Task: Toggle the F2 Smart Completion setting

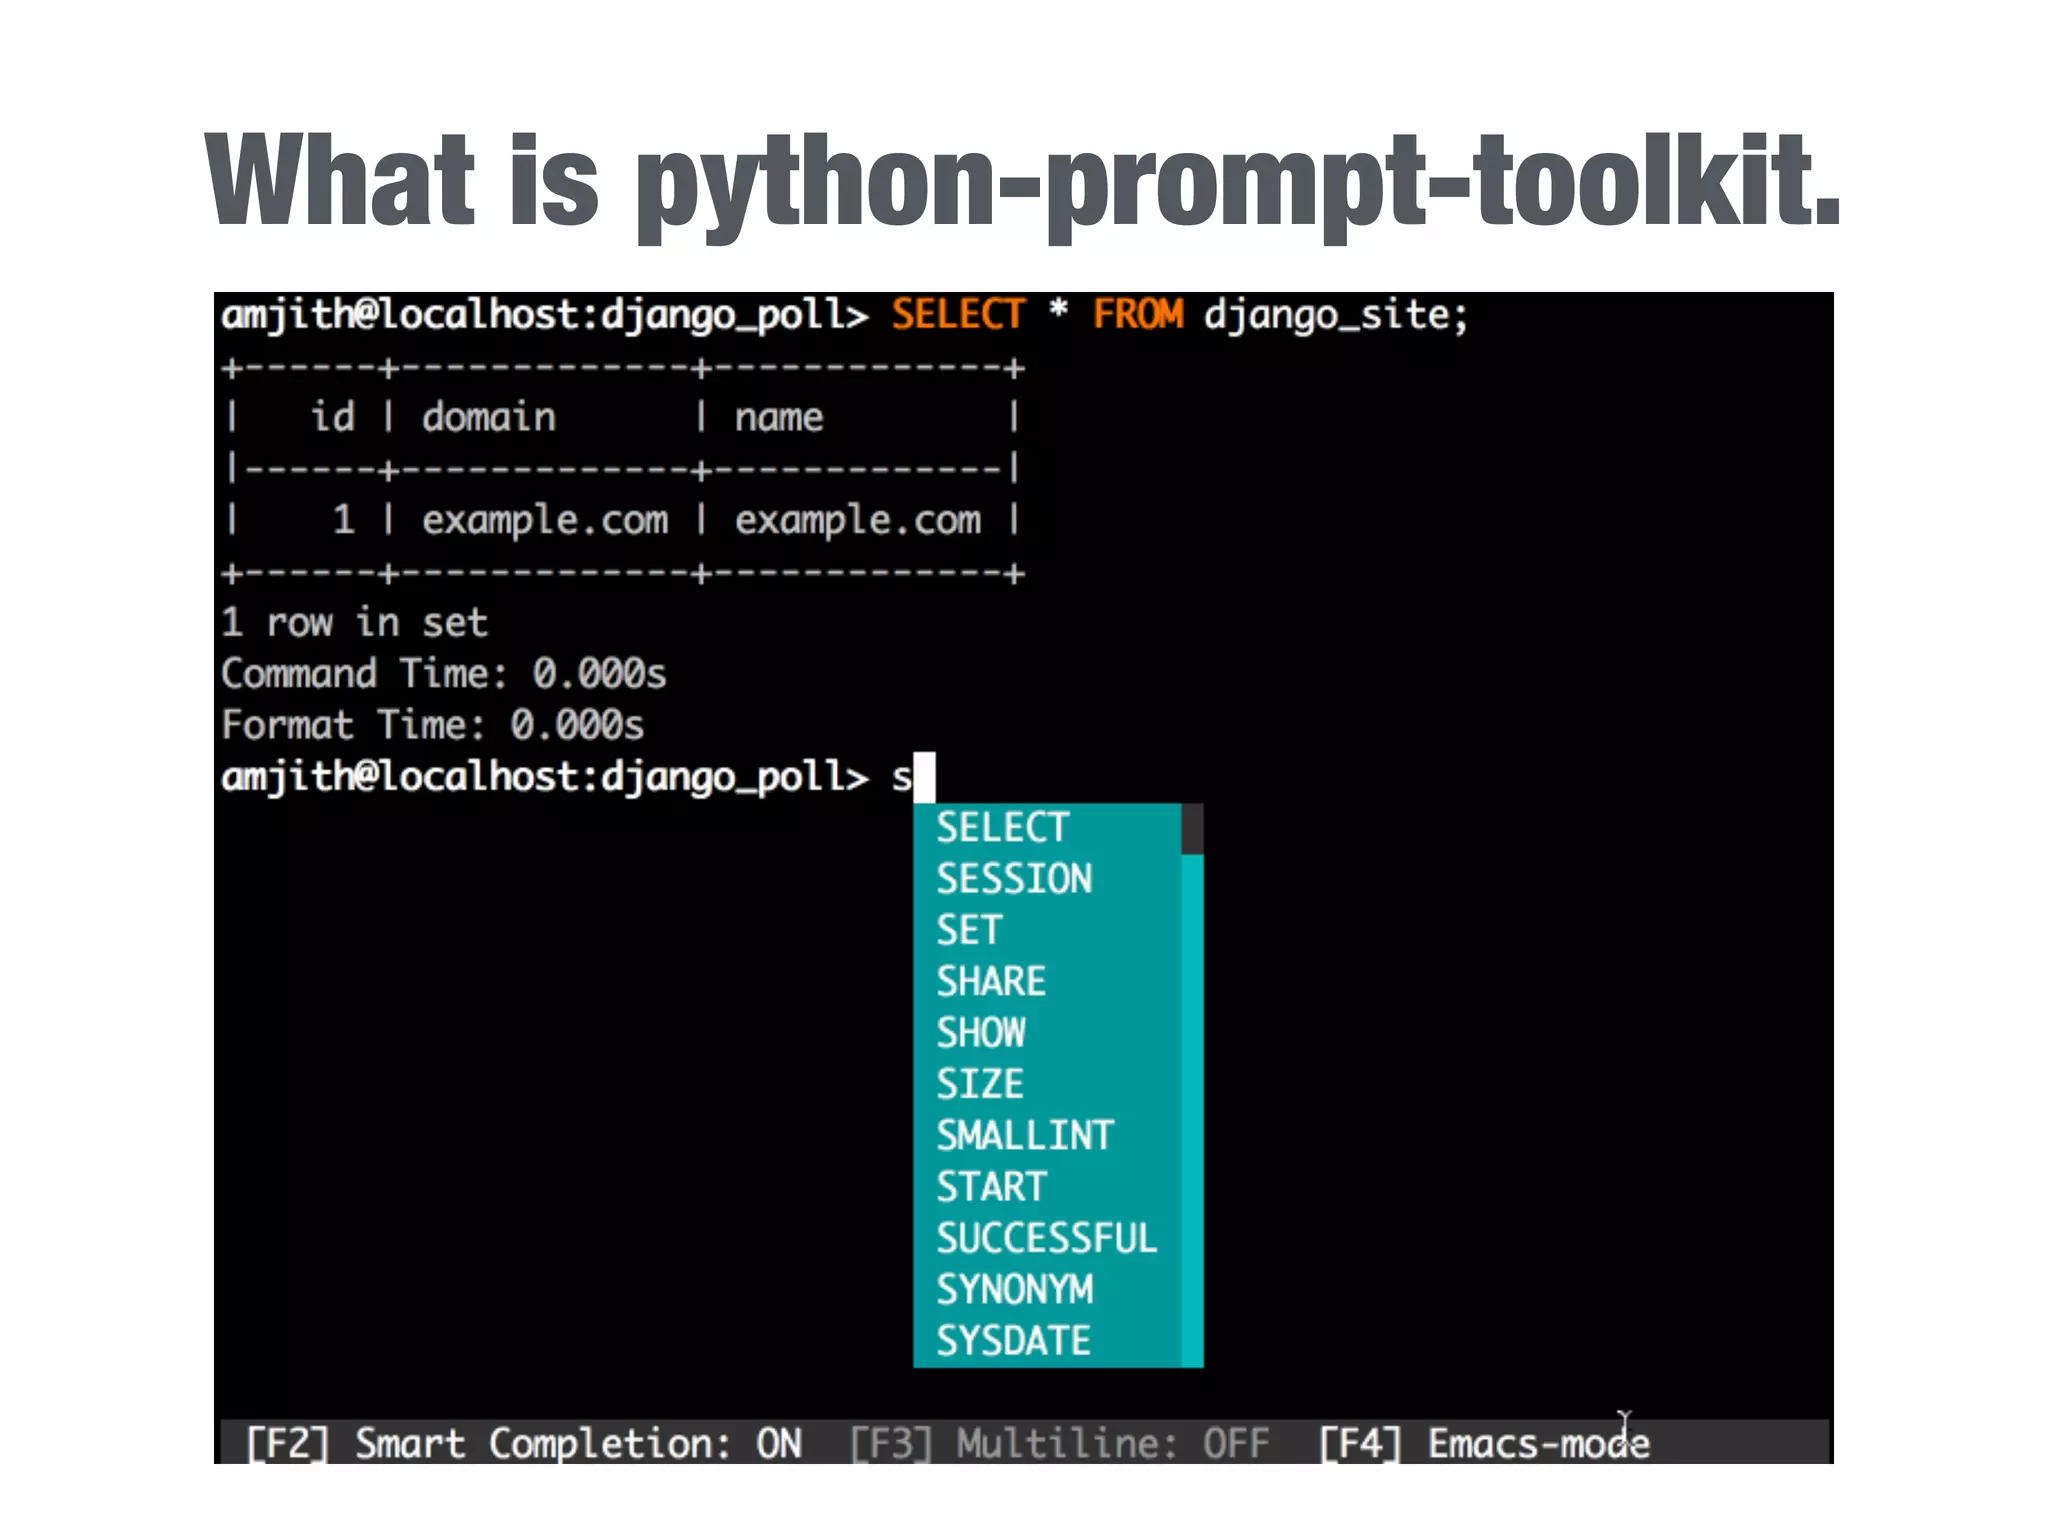Action: pos(524,1444)
